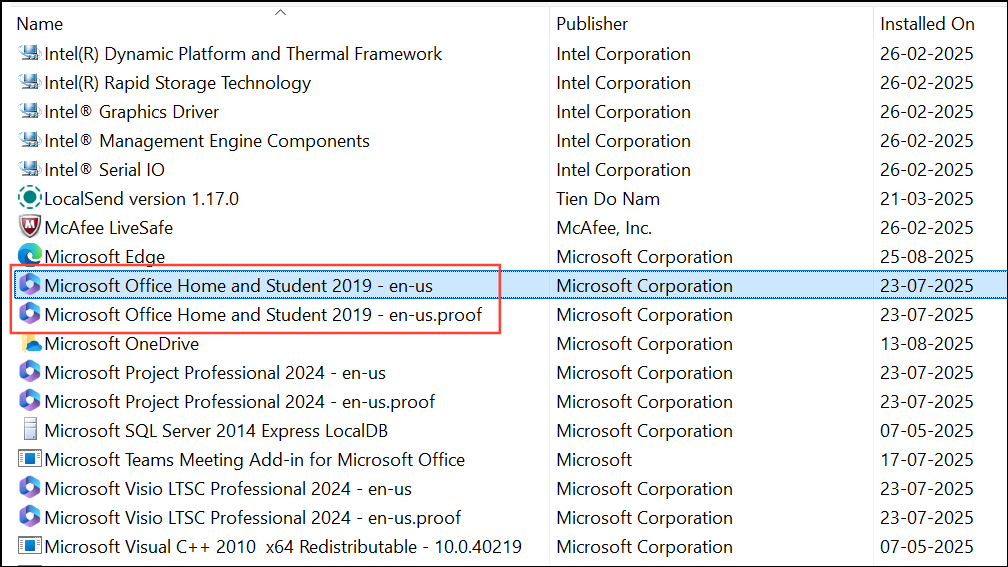Screen dimensions: 1008x567
Task: Click the Microsoft Edge icon
Action: tap(30, 257)
